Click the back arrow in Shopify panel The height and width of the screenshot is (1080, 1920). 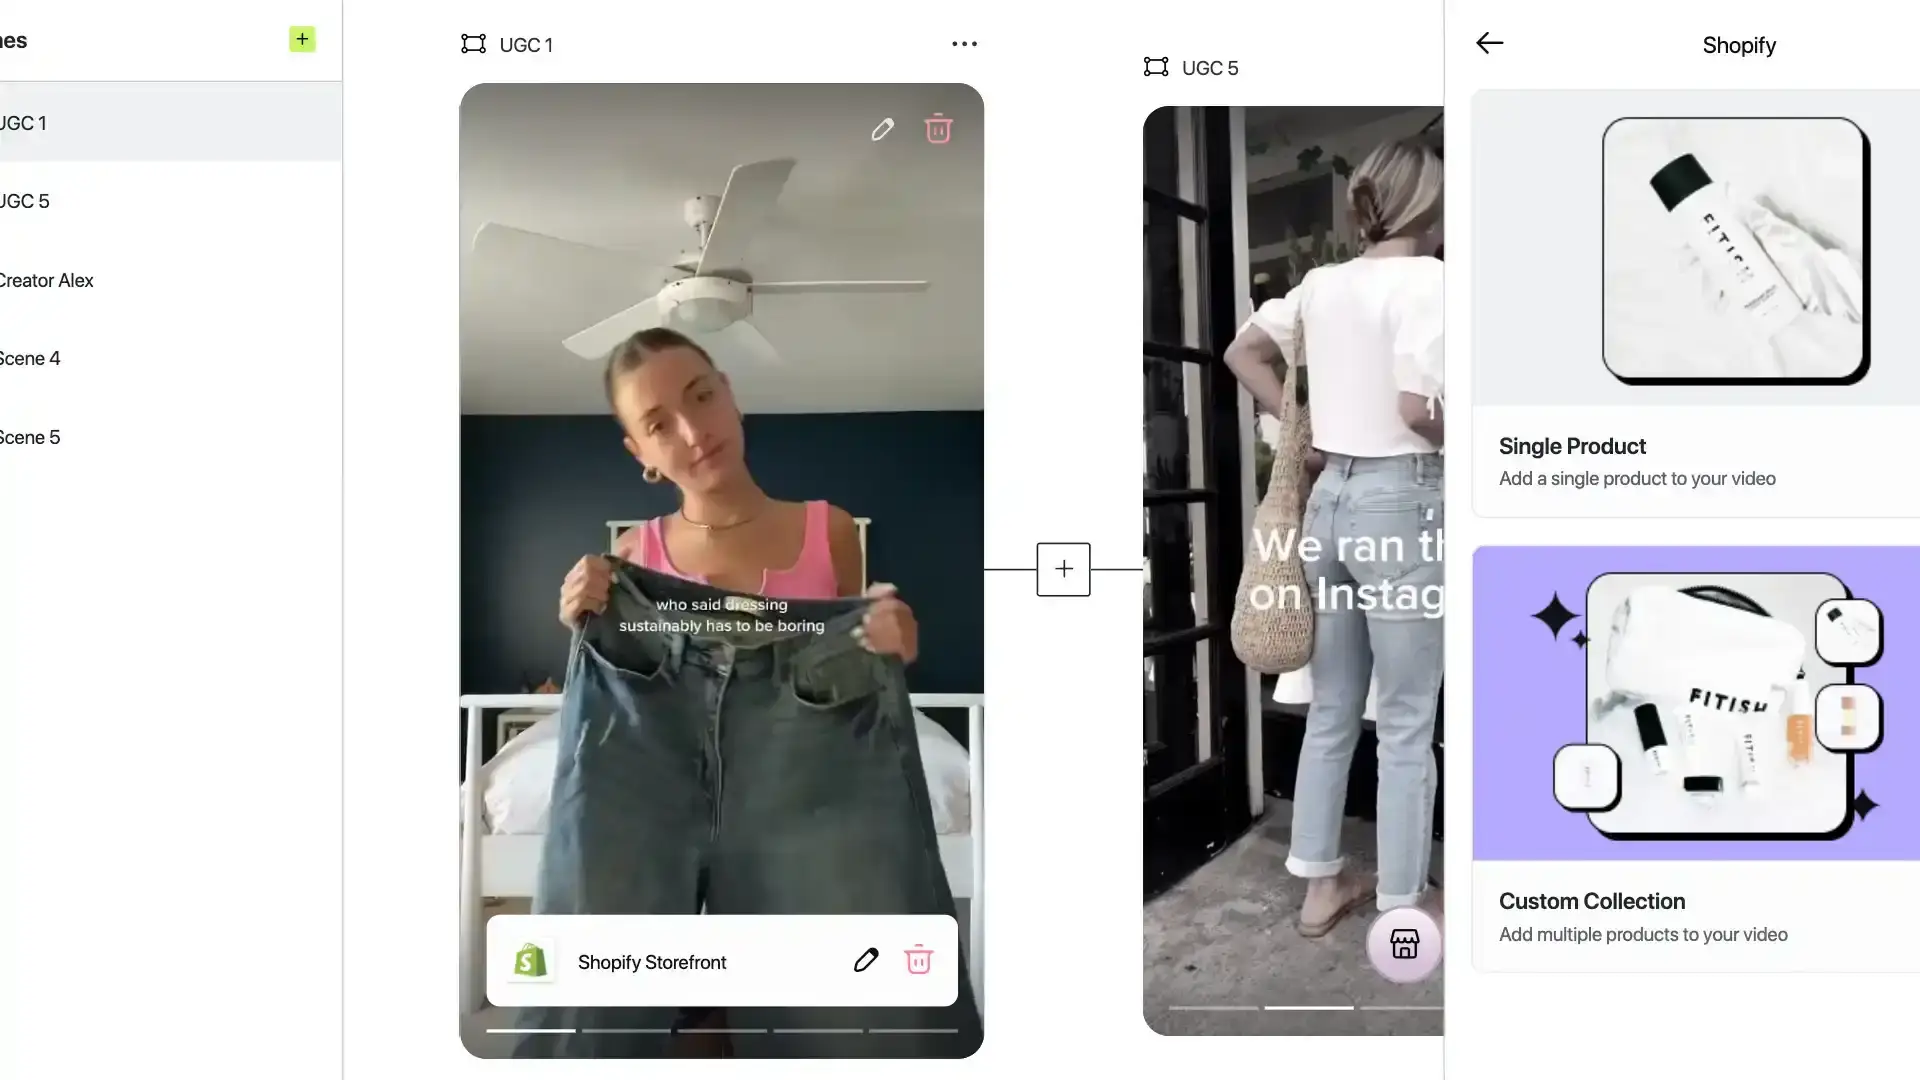click(x=1489, y=42)
